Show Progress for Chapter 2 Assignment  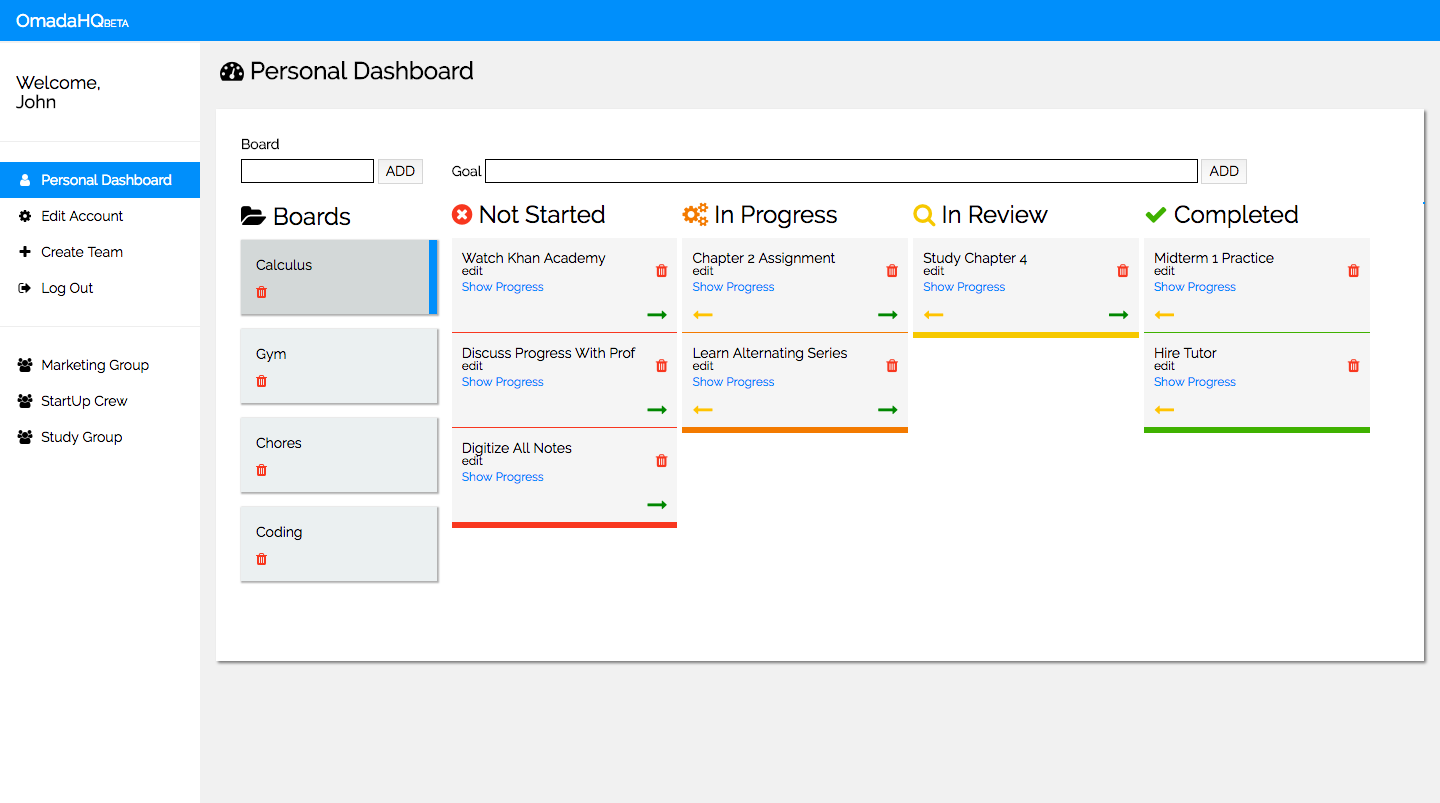point(733,287)
